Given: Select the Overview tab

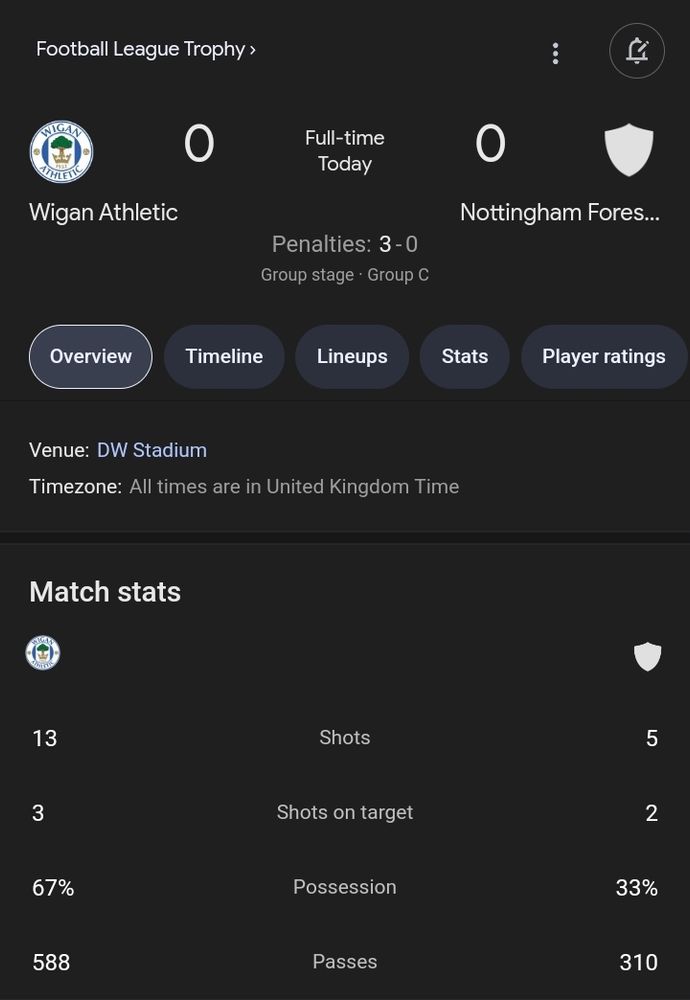Looking at the screenshot, I should point(91,357).
